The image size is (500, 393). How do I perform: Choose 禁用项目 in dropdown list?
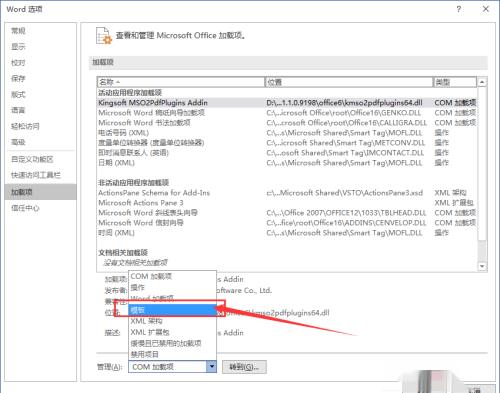(172, 354)
